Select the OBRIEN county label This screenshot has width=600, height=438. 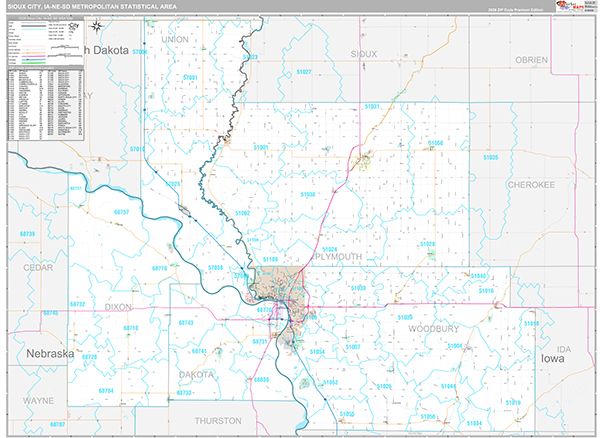point(531,60)
